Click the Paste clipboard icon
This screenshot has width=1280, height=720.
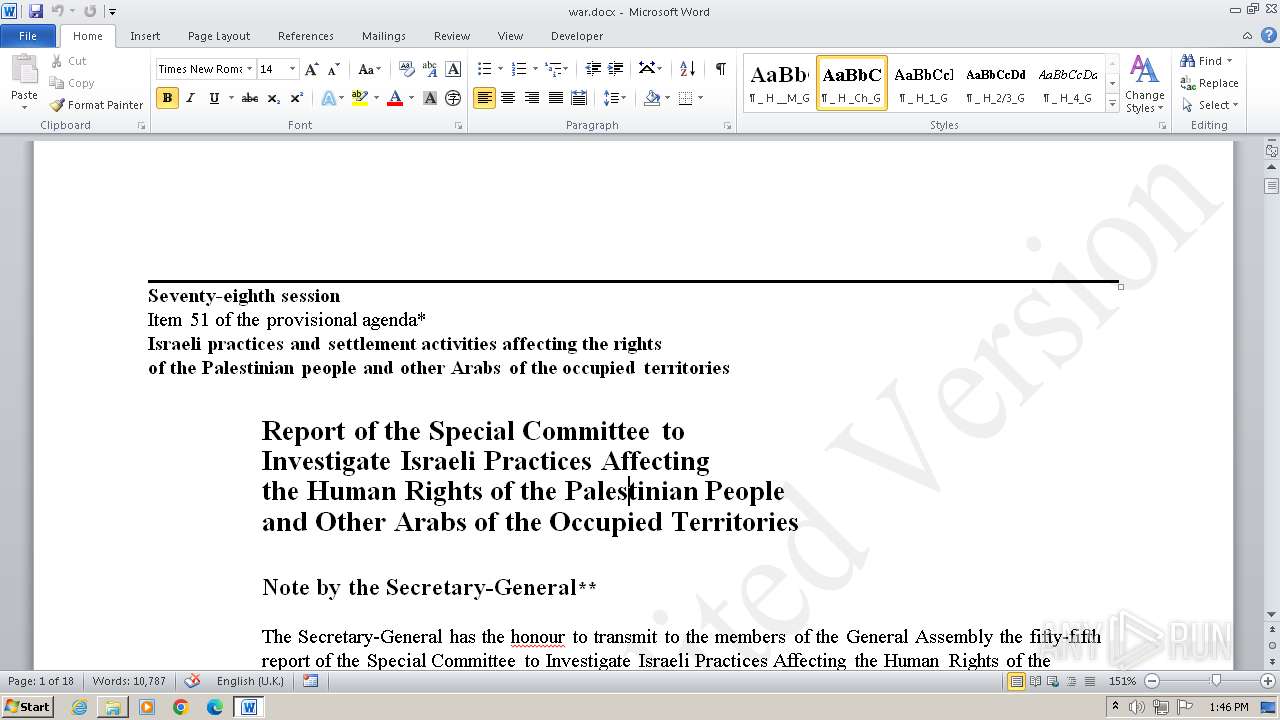[24, 69]
